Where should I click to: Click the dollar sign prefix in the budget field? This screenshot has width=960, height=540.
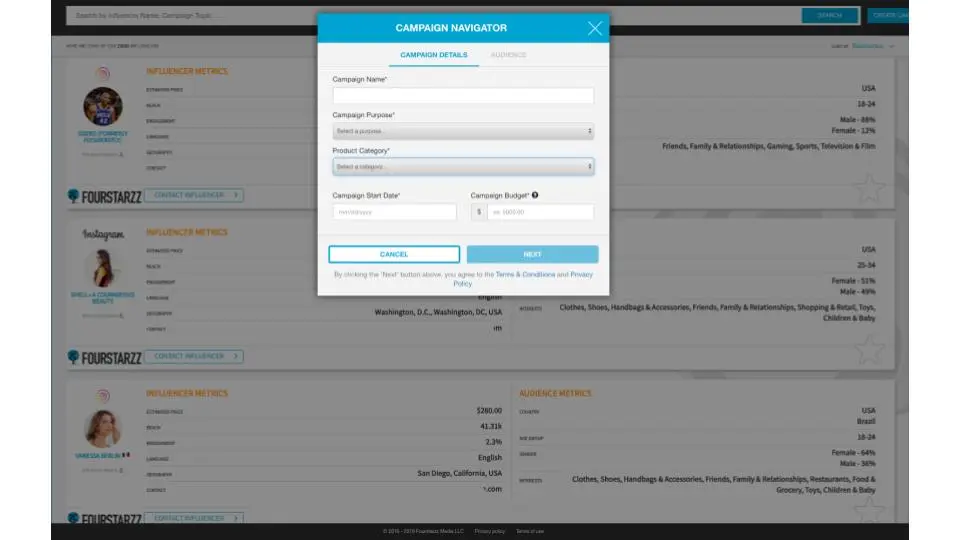(x=478, y=212)
